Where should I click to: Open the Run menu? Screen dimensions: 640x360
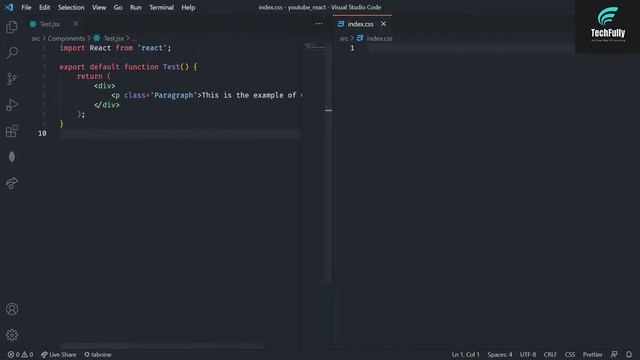136,7
